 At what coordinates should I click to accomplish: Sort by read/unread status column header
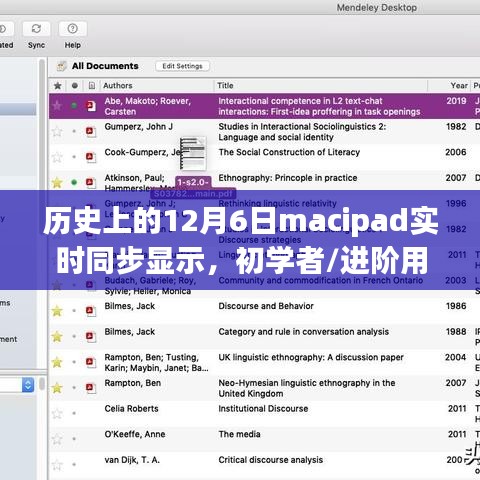tap(75, 86)
